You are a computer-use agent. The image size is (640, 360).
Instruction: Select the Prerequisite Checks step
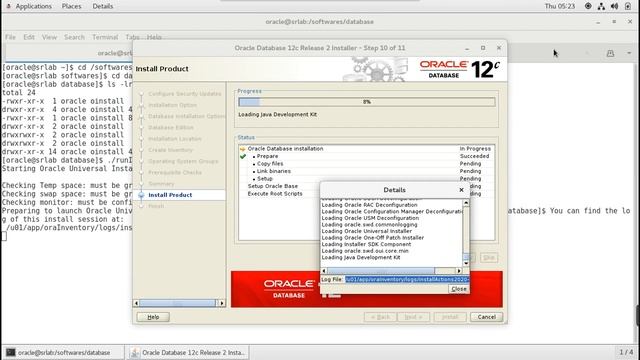pyautogui.click(x=175, y=172)
